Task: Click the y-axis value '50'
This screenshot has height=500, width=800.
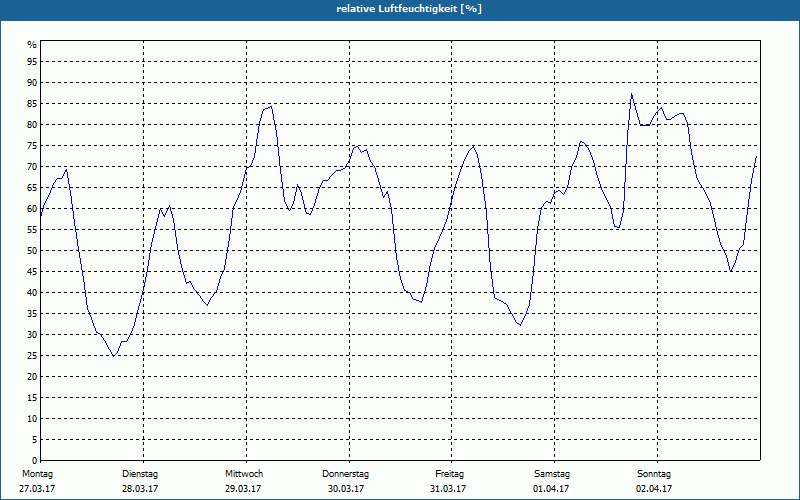Action: point(32,251)
